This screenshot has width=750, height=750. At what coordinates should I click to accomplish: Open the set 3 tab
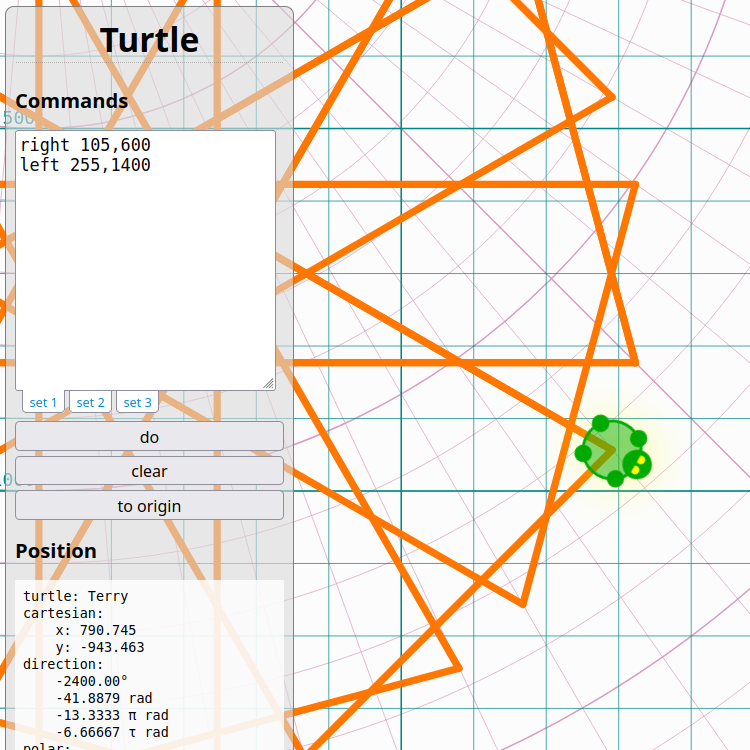tap(137, 402)
